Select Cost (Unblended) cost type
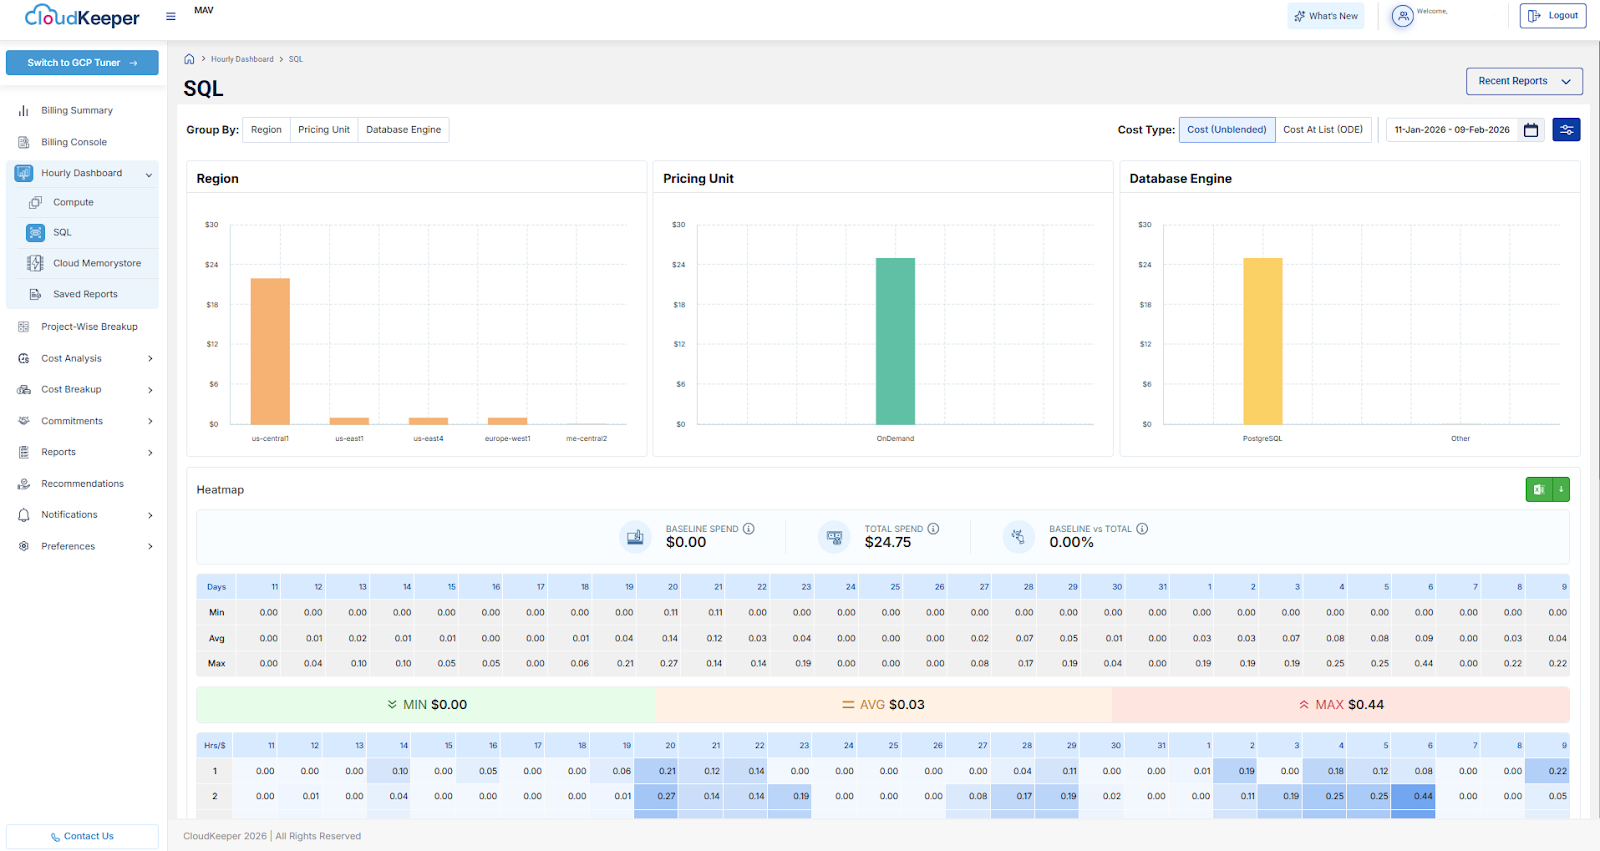Image resolution: width=1600 pixels, height=851 pixels. click(1226, 130)
